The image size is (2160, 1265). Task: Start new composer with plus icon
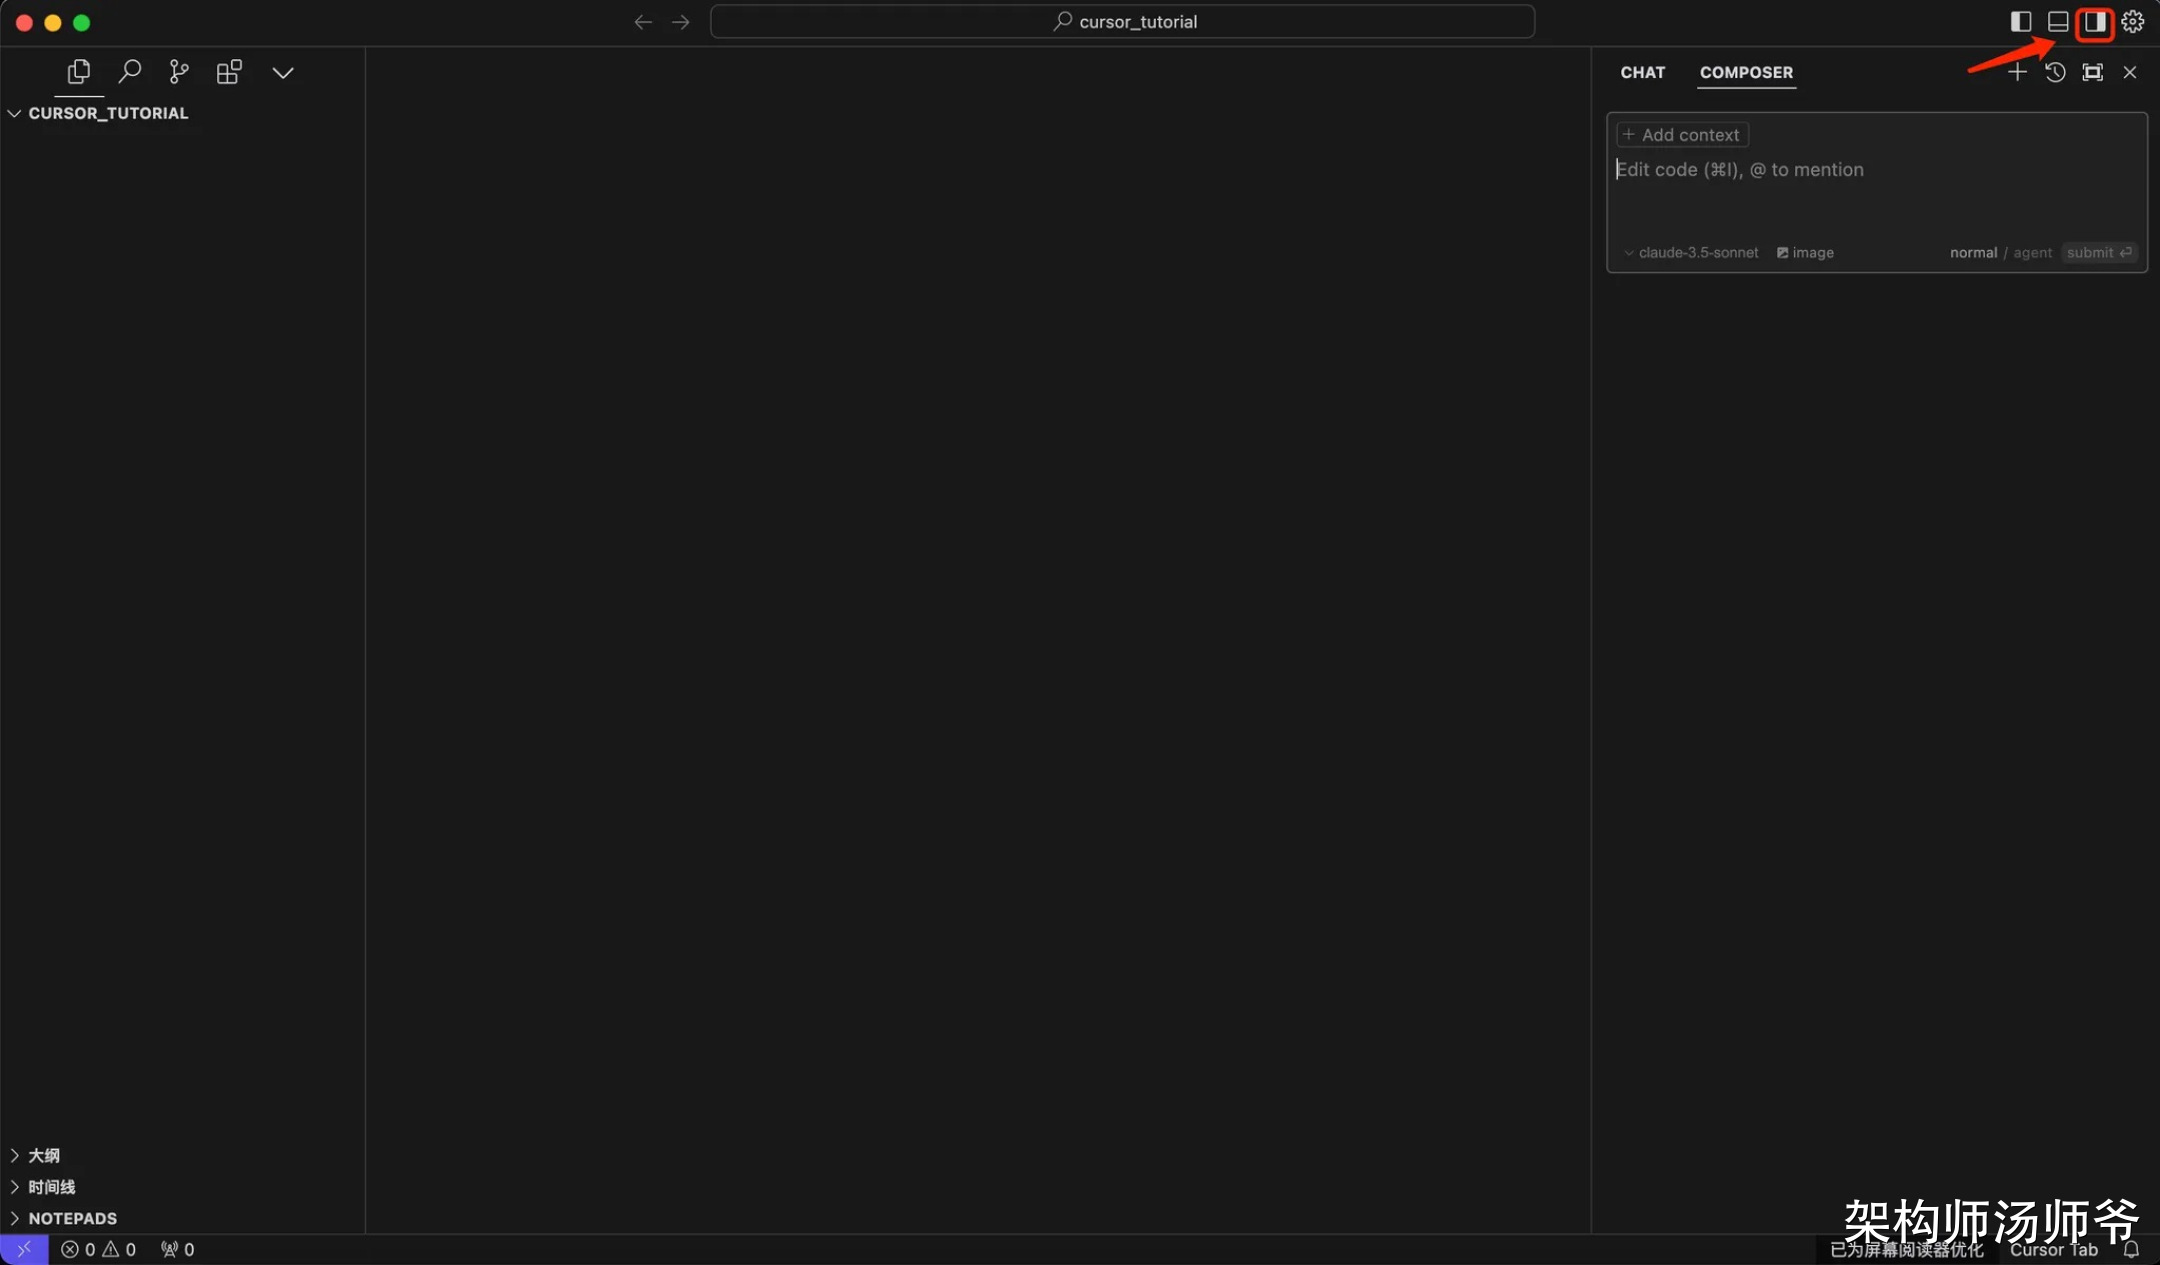2017,72
